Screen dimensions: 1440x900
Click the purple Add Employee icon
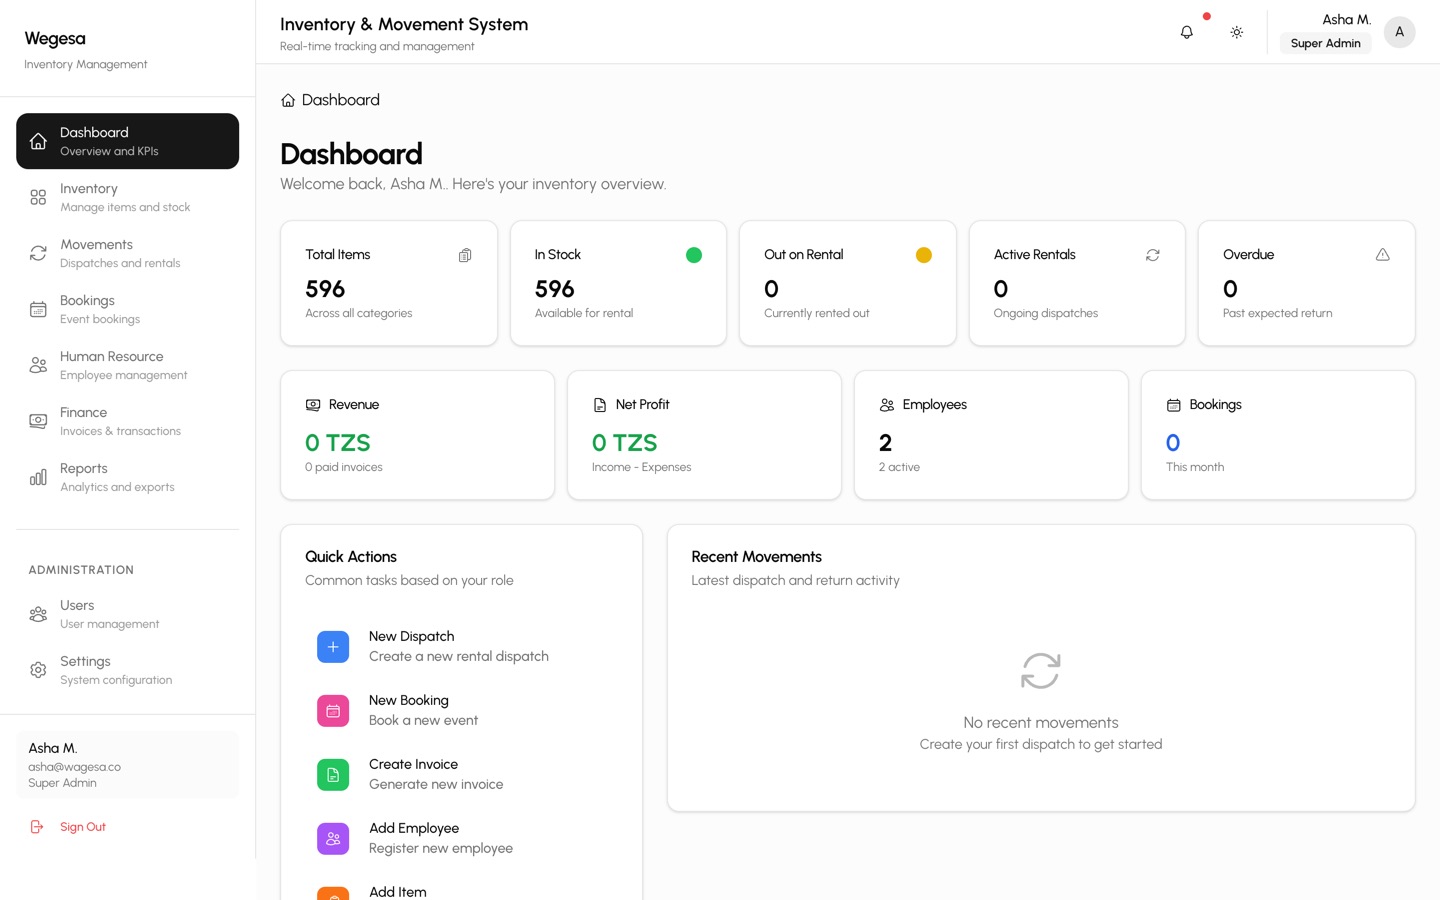click(x=333, y=839)
